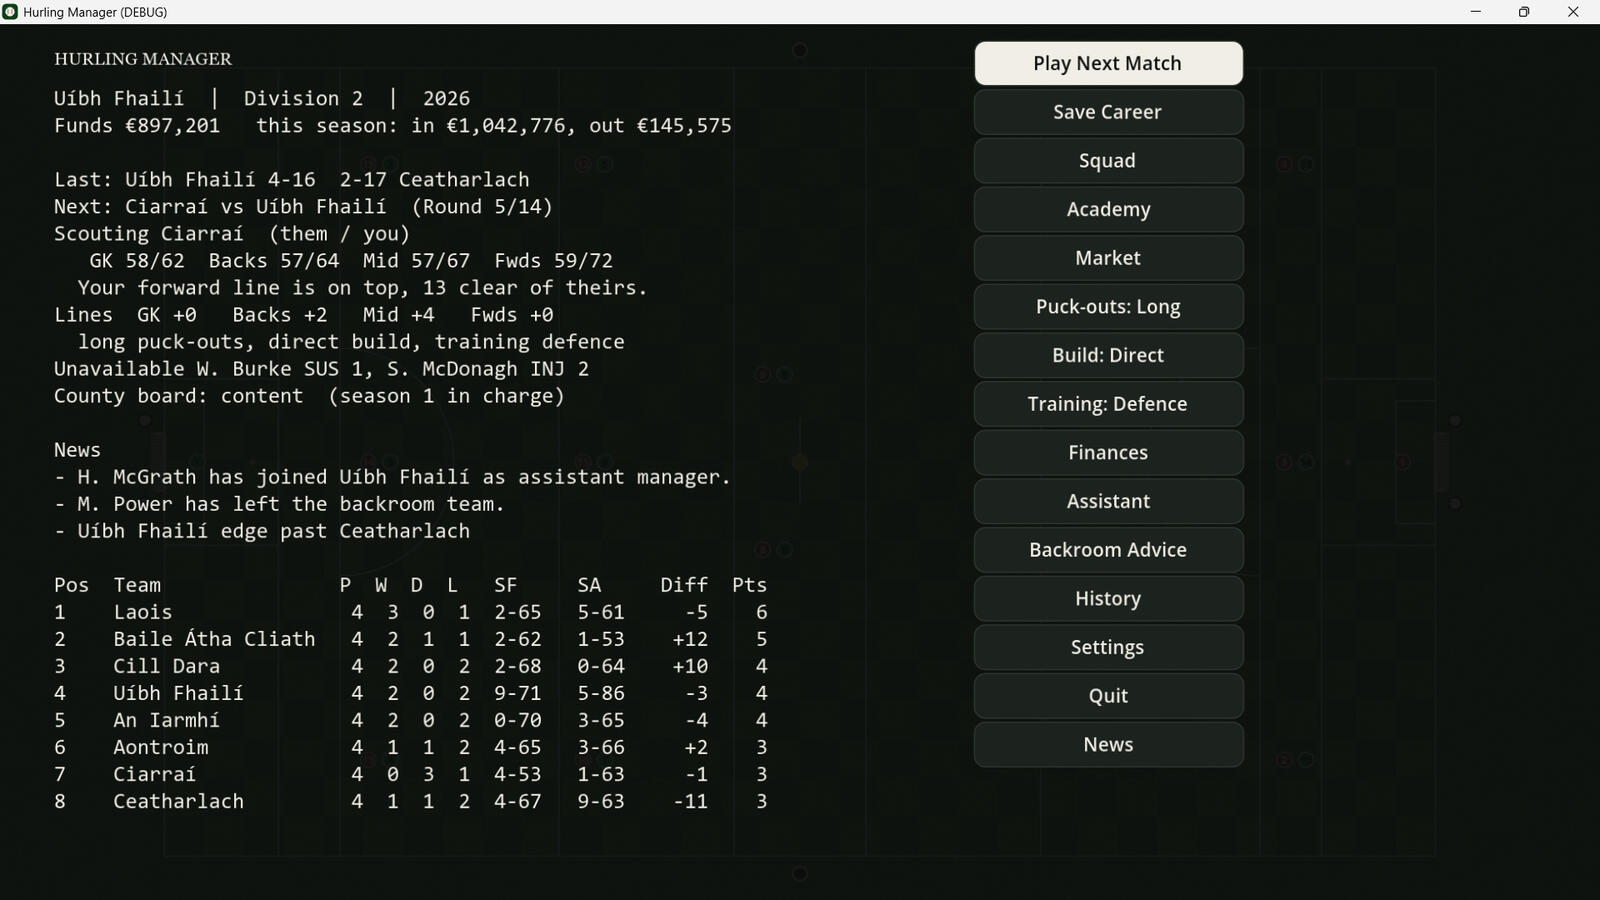Open the News screen button
Screen dimensions: 1600x900
point(1108,745)
